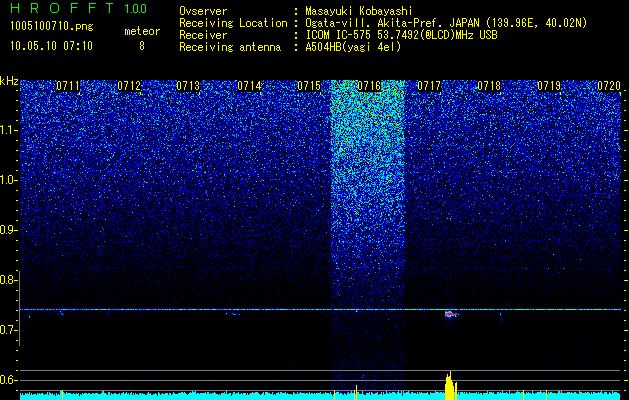Click the meteor count label
Viewport: 629px width, 400px height.
click(142, 31)
